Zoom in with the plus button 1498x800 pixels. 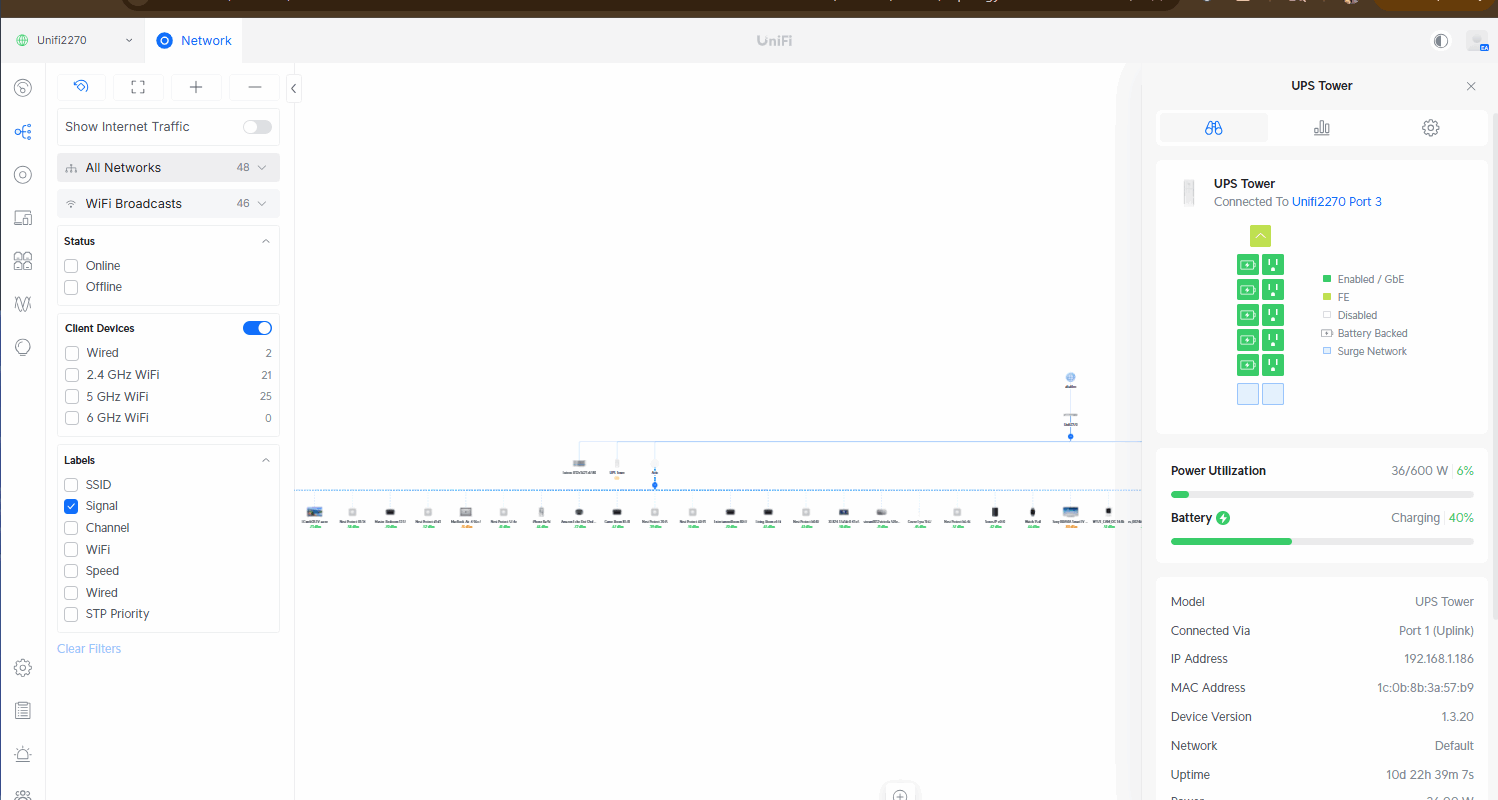click(196, 87)
